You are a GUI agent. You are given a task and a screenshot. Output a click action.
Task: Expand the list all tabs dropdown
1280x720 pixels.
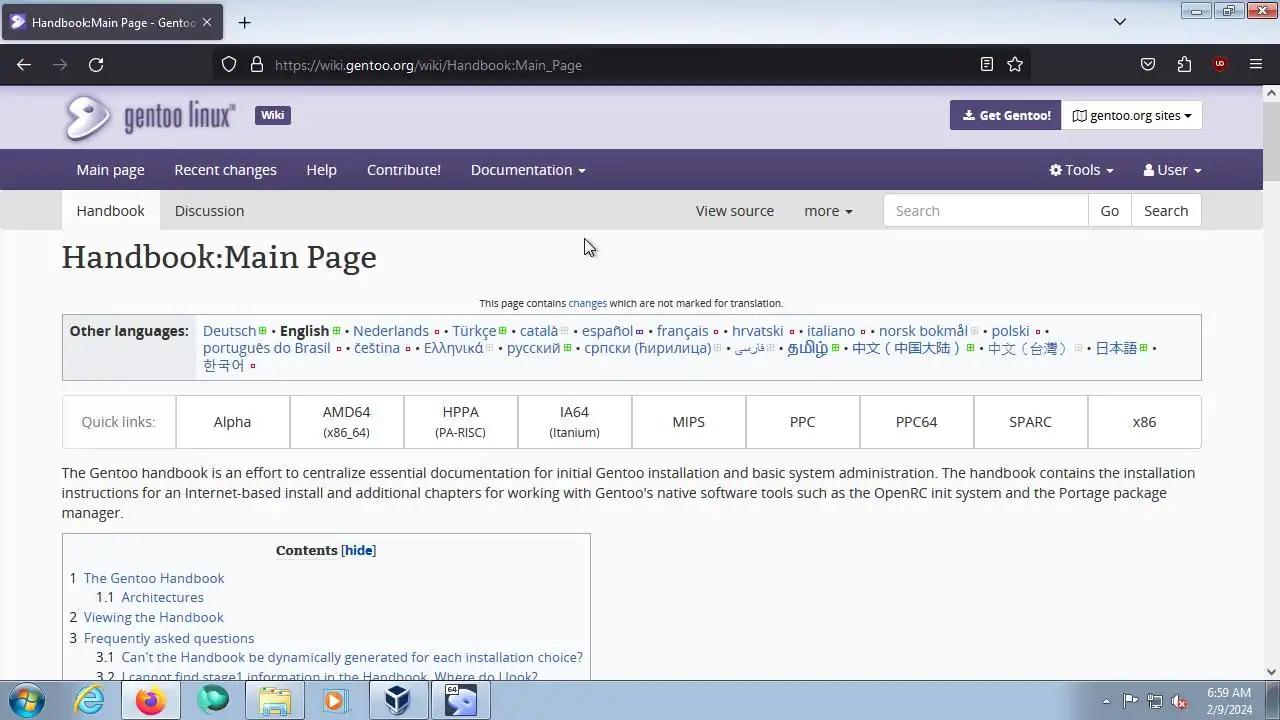(1120, 22)
